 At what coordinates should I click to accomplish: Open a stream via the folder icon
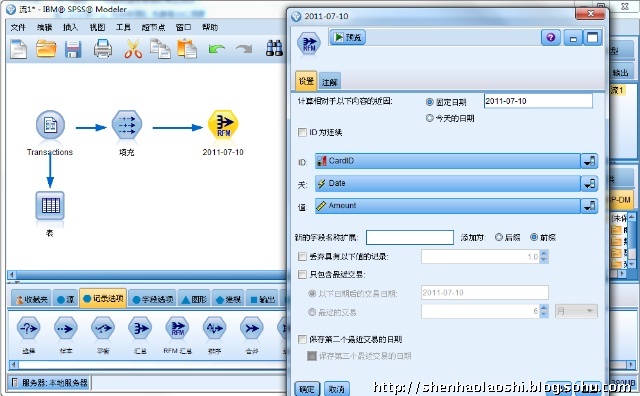point(46,49)
